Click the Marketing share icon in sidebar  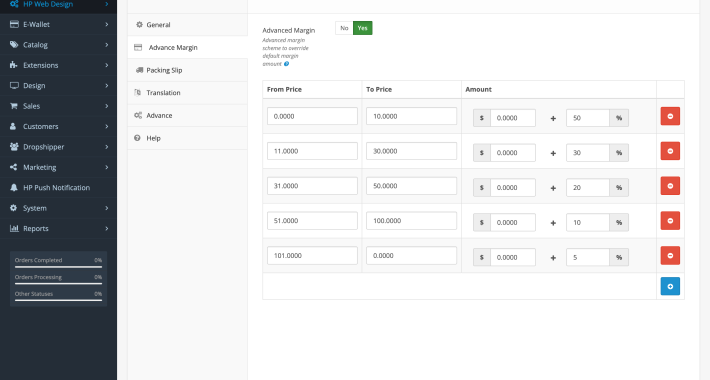(14, 167)
